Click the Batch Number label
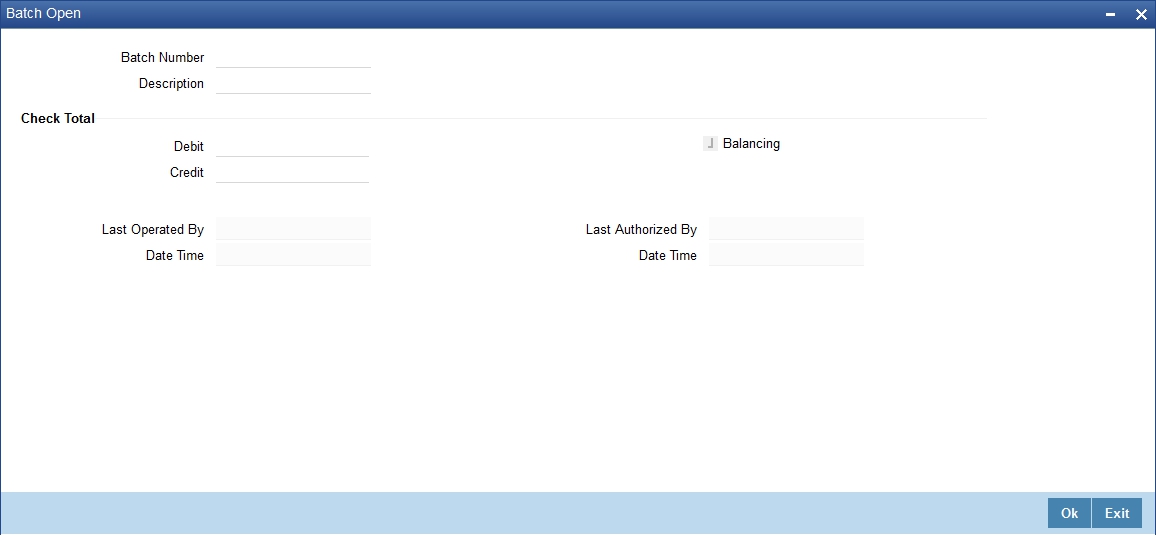Image resolution: width=1156 pixels, height=541 pixels. [x=162, y=57]
